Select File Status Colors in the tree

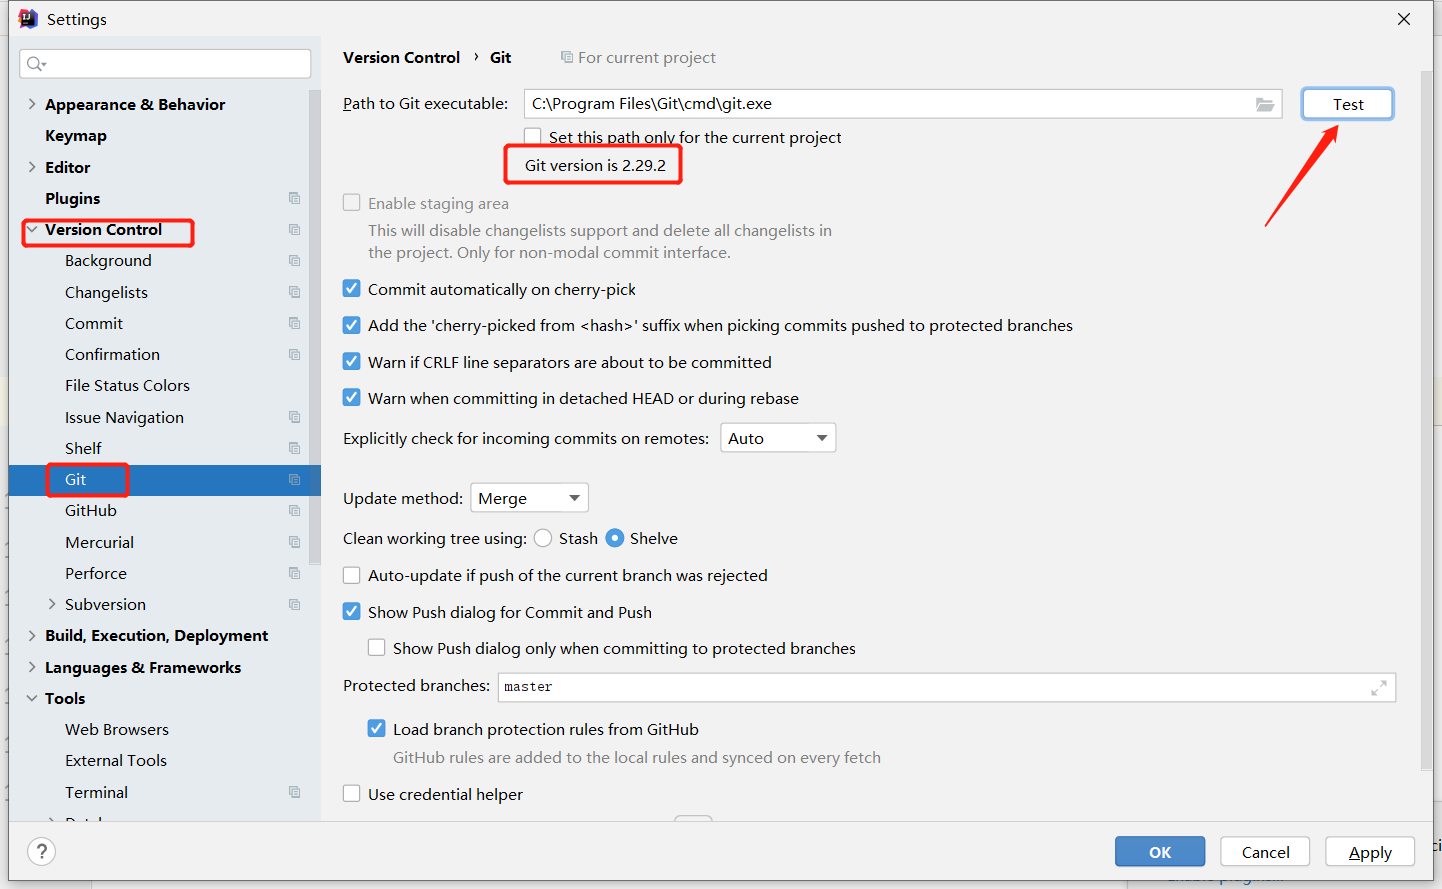[127, 385]
